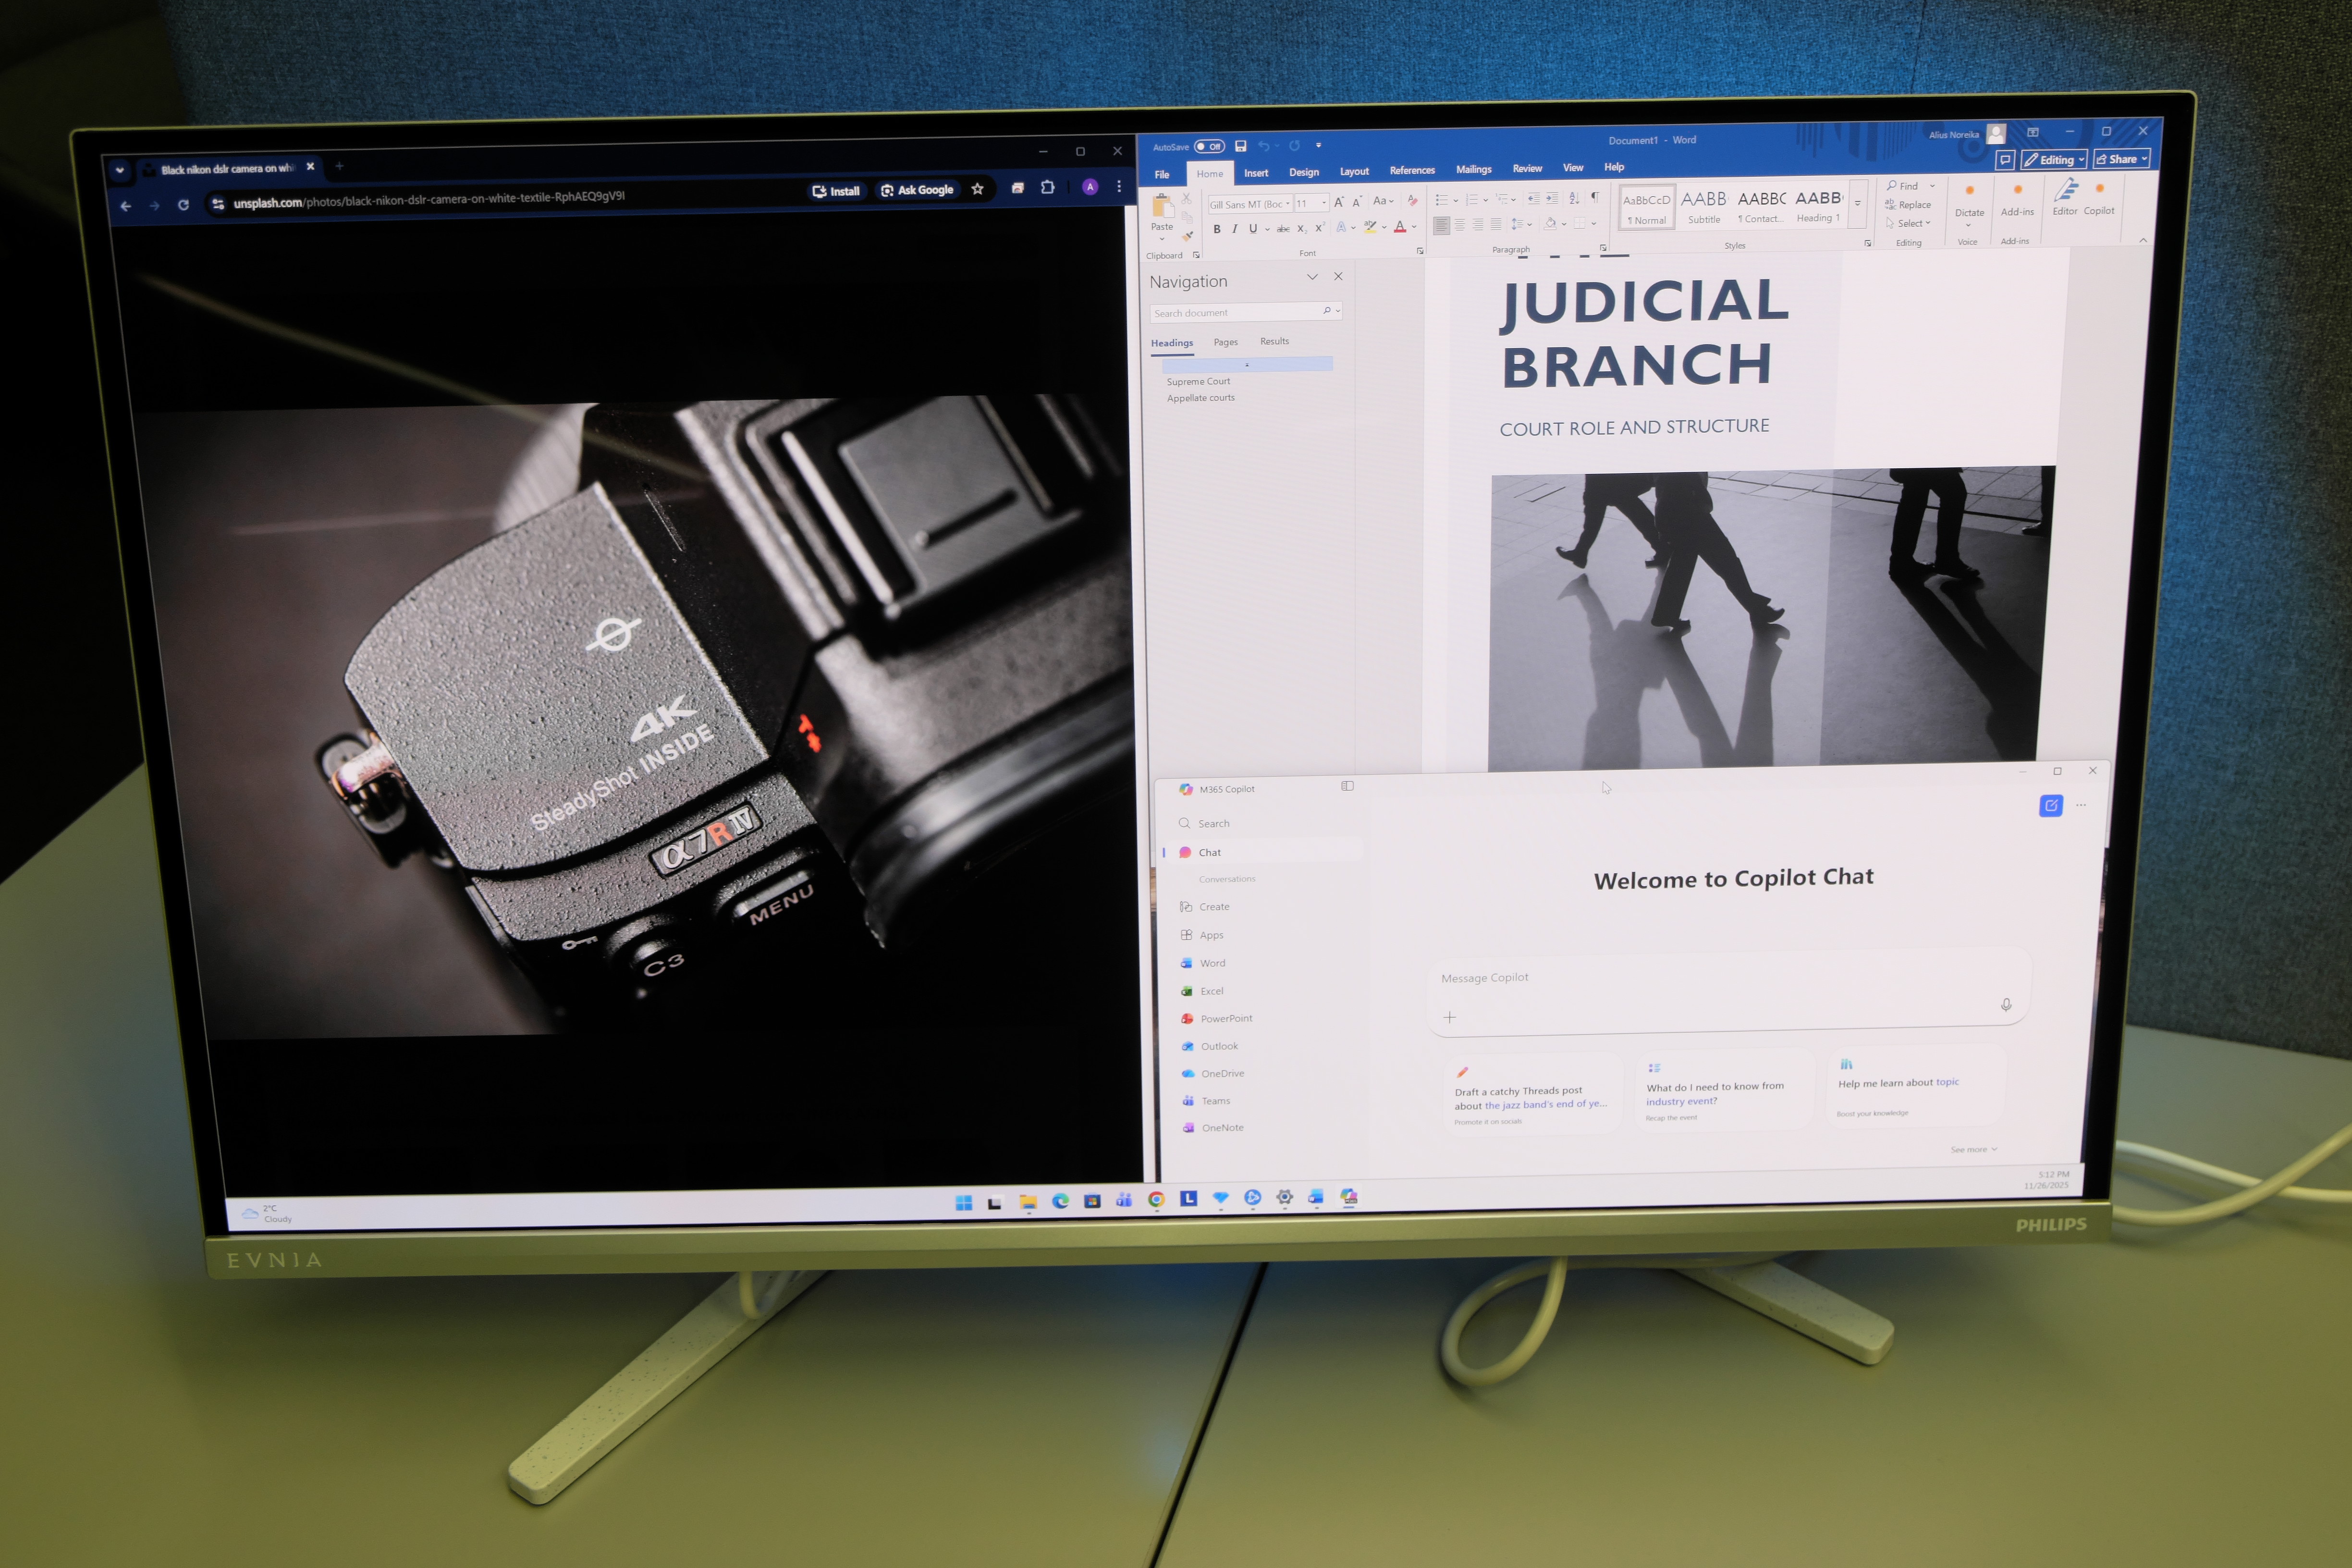Image resolution: width=2352 pixels, height=1568 pixels.
Task: Expand the Styles gallery more arrow
Action: tap(1858, 203)
